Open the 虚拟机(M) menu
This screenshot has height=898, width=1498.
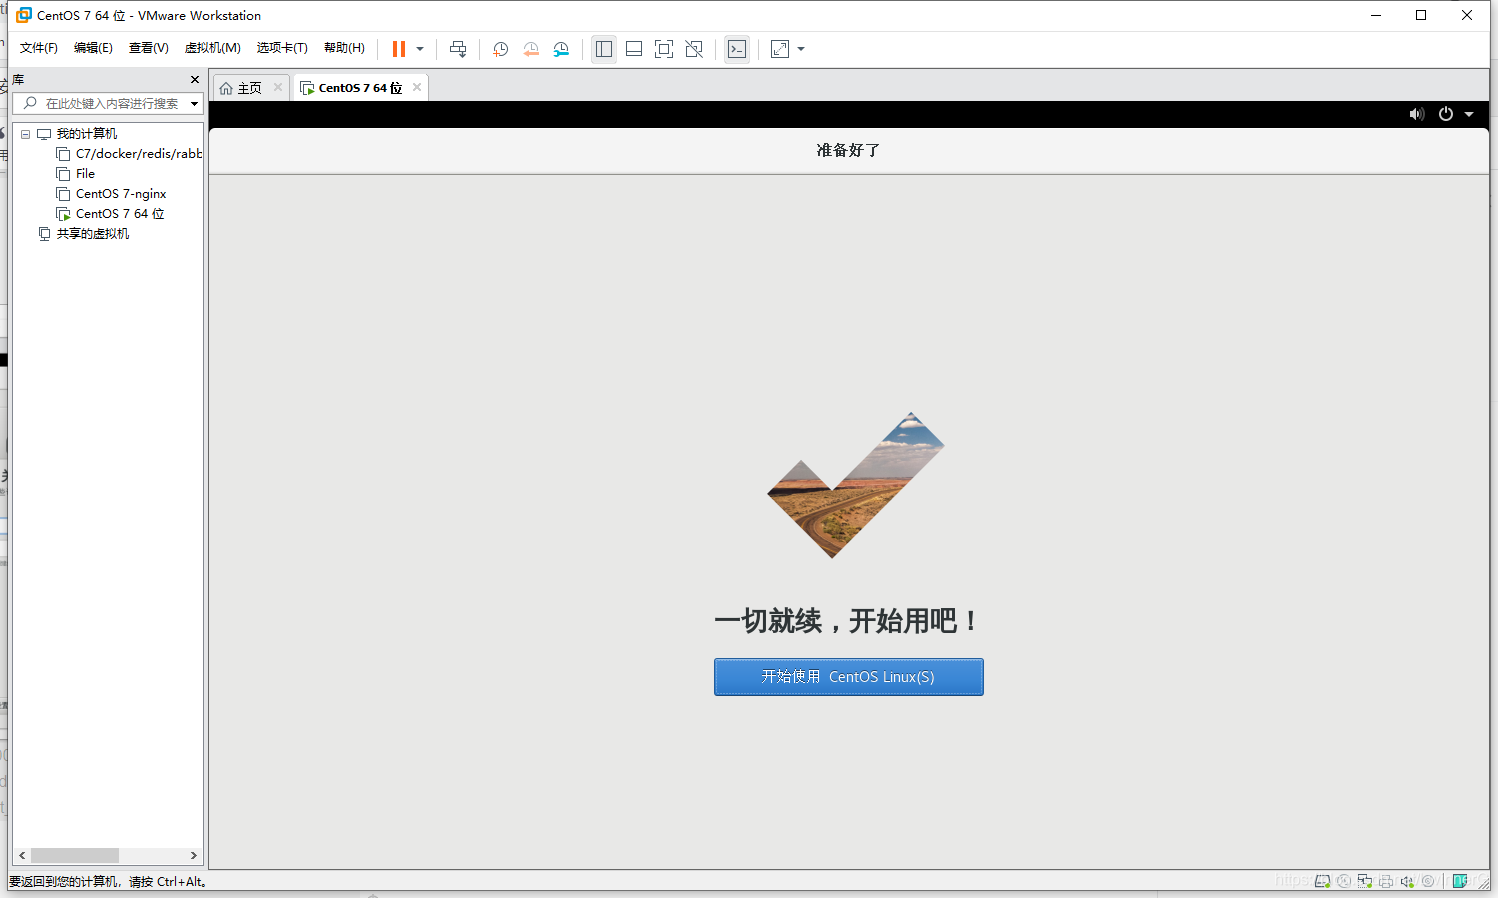[x=213, y=48]
